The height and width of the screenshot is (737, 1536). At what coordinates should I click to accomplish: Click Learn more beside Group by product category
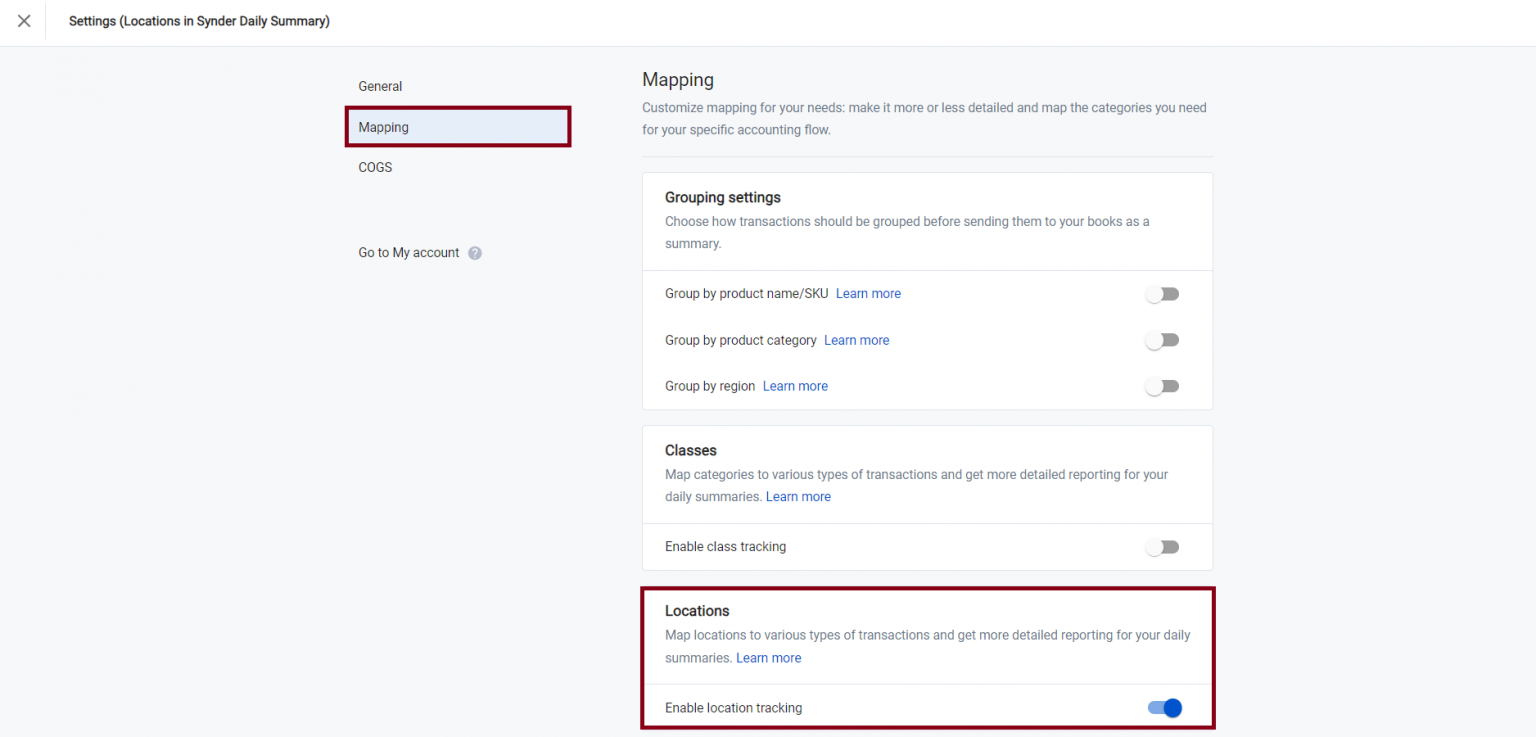(856, 340)
